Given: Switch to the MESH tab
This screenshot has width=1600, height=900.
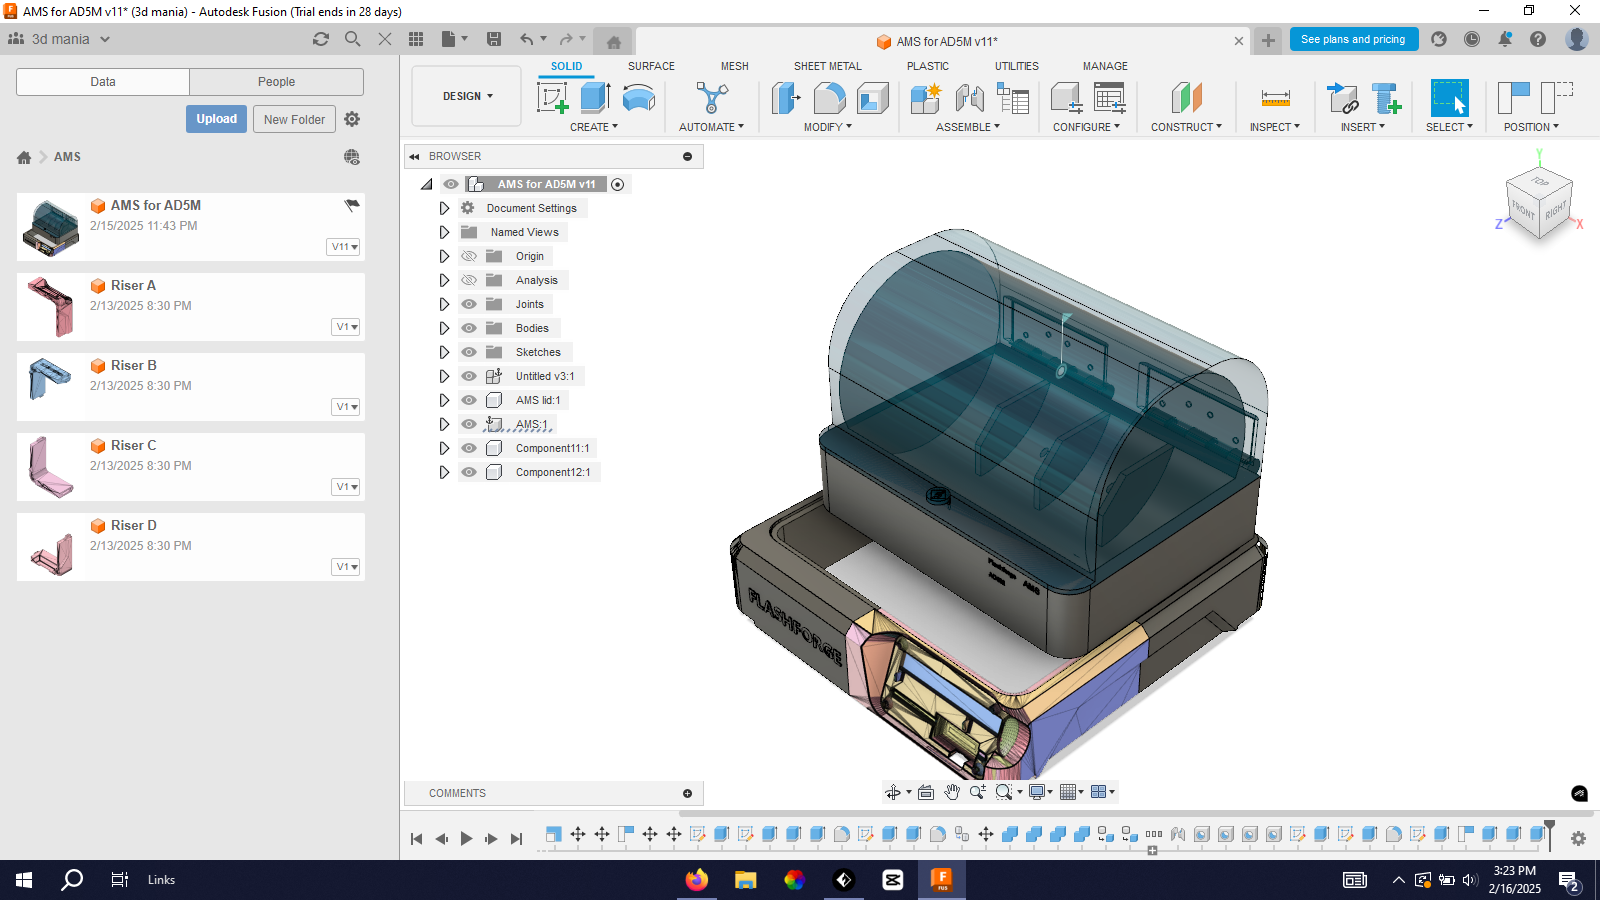Looking at the screenshot, I should tap(735, 66).
